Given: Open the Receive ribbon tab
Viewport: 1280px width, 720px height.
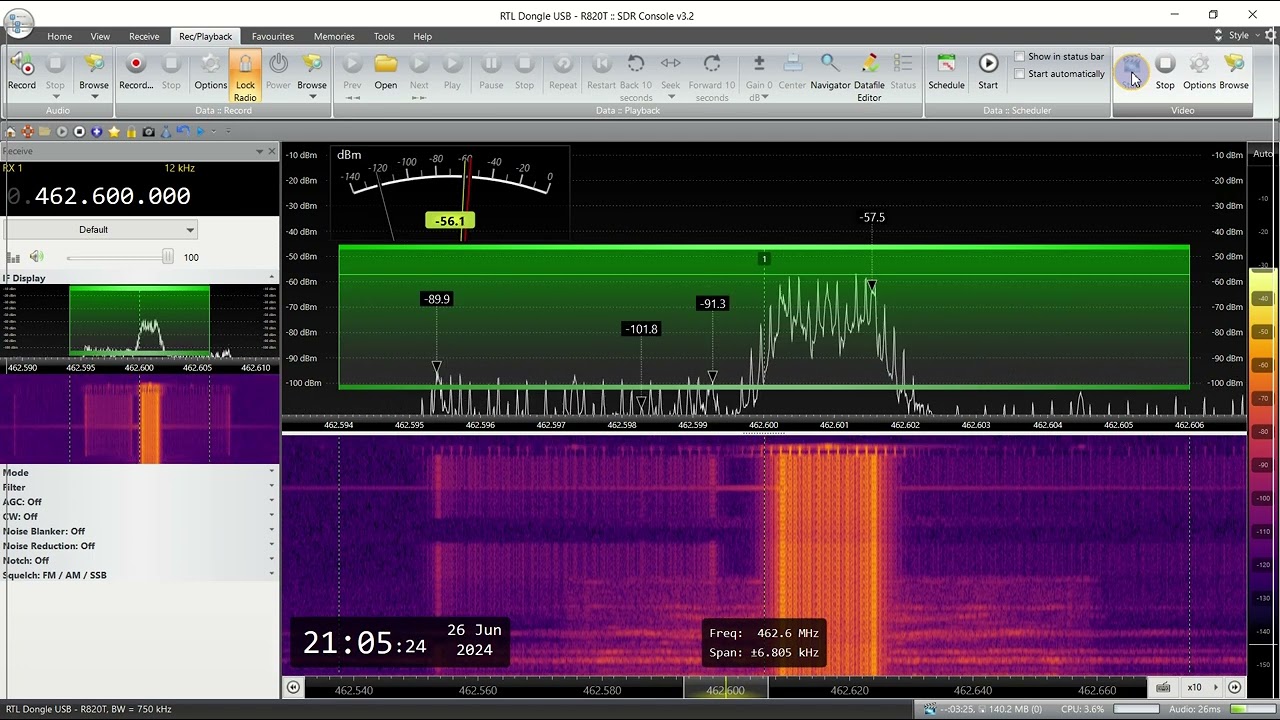Looking at the screenshot, I should pyautogui.click(x=144, y=36).
